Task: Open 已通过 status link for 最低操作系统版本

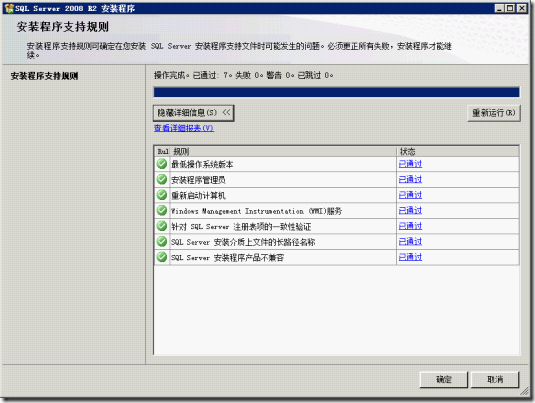Action: 410,164
